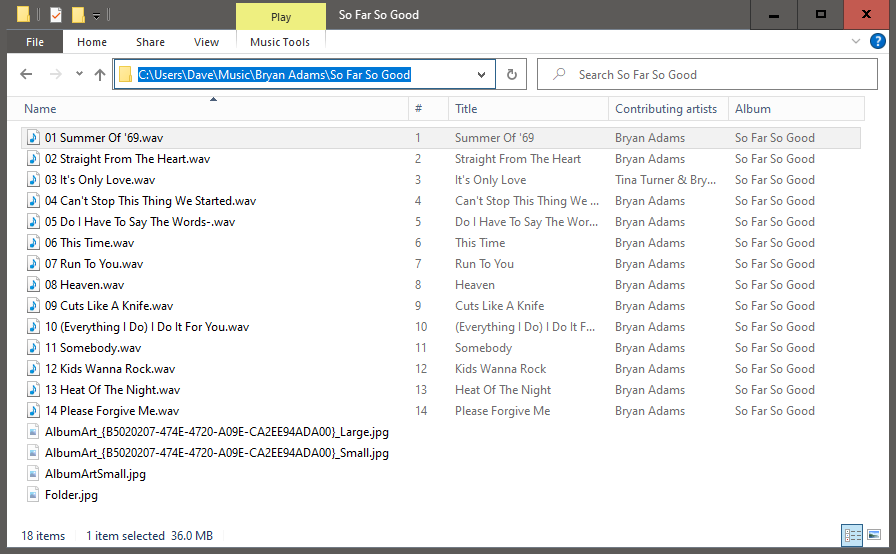Click the Back navigation arrow
The height and width of the screenshot is (554, 896).
point(27,75)
